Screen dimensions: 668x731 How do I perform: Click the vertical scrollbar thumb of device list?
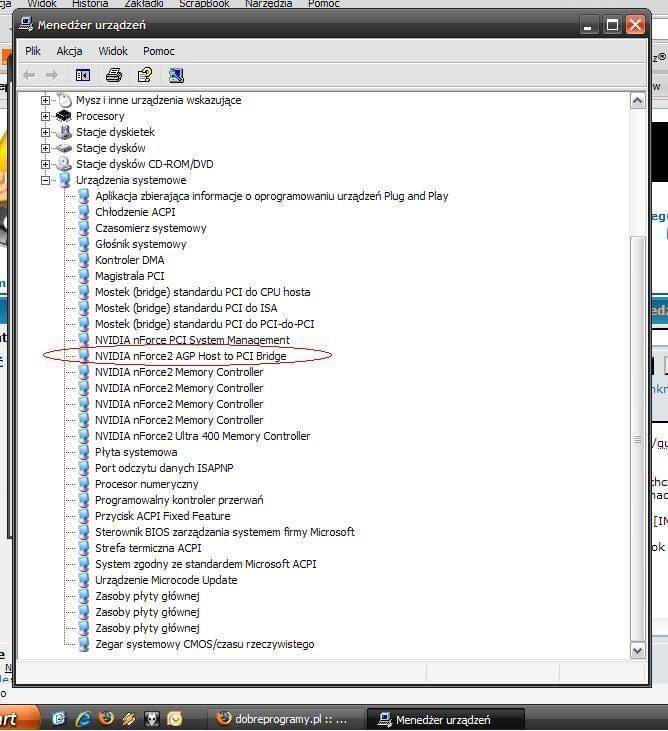tap(638, 439)
